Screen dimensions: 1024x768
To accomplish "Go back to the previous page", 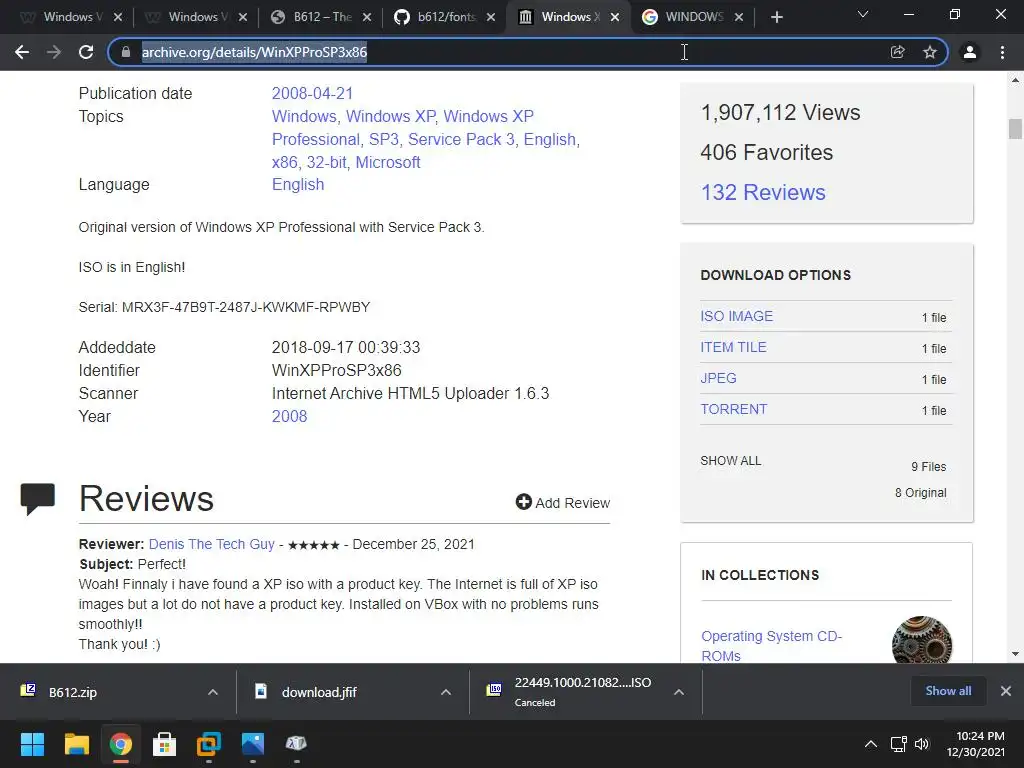I will tap(22, 52).
